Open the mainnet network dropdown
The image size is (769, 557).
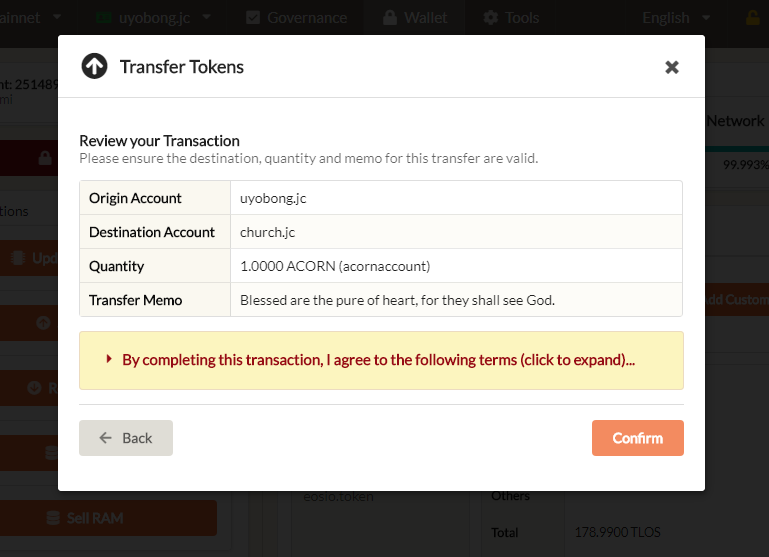[35, 17]
